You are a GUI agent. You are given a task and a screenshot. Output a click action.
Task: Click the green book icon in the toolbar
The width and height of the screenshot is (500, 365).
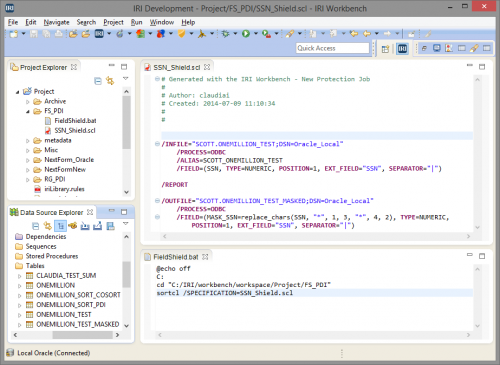pyautogui.click(x=141, y=34)
